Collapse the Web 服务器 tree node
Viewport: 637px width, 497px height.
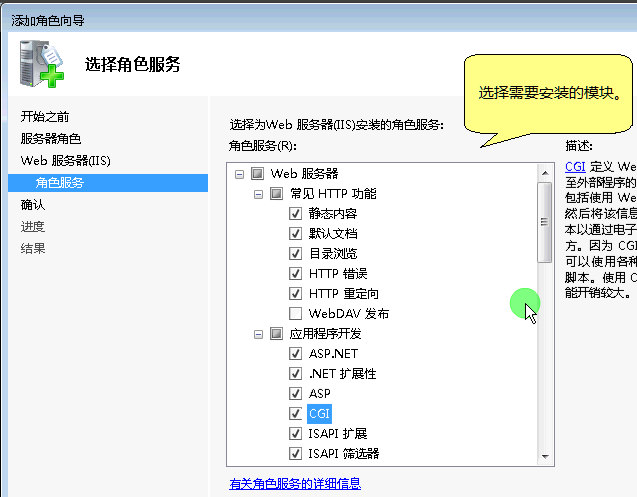coord(239,174)
